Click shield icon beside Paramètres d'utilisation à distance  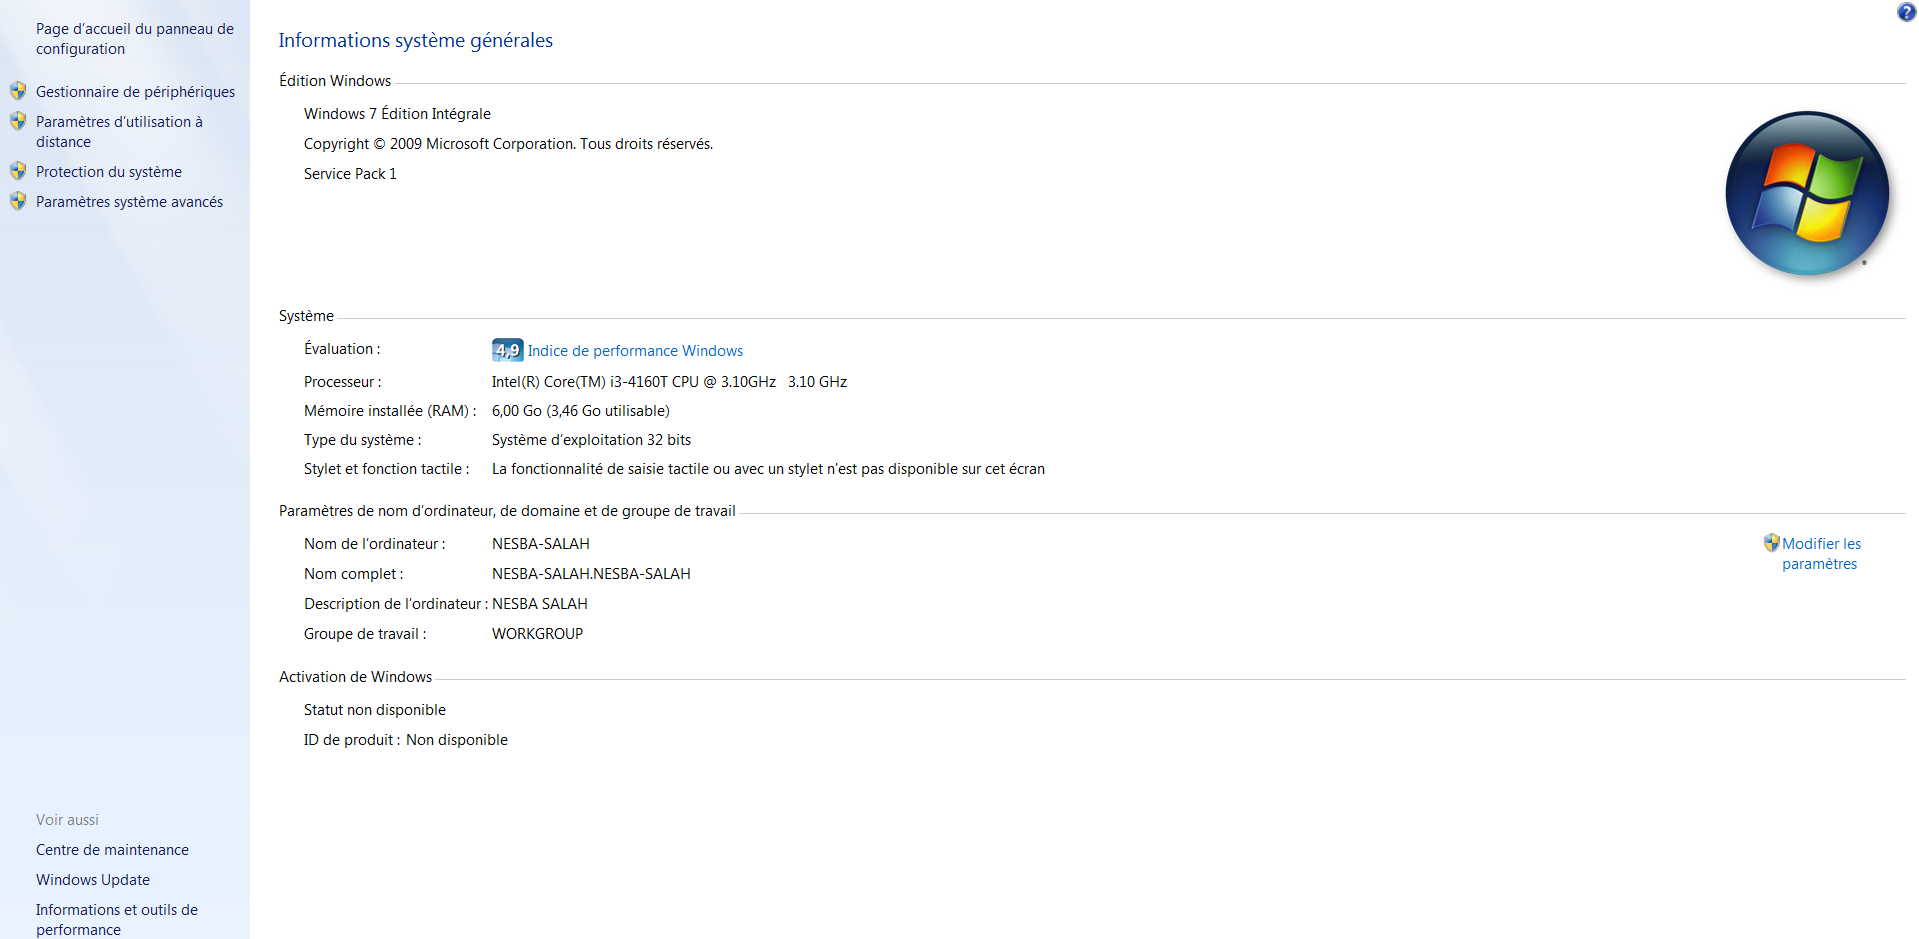point(18,121)
